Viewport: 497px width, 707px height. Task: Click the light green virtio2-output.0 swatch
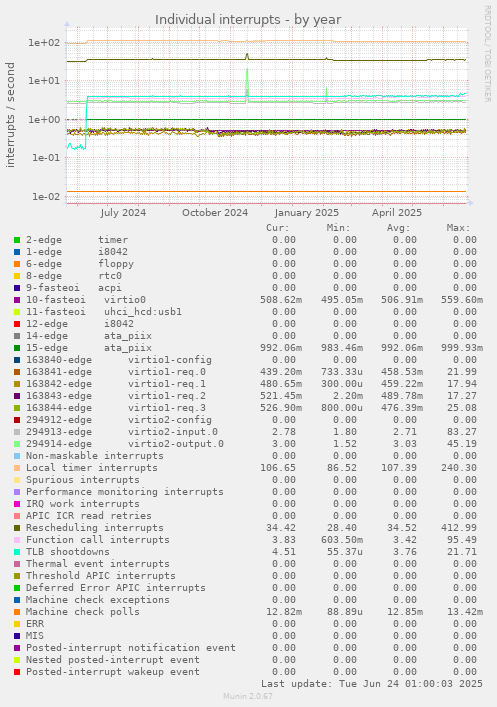(x=17, y=444)
